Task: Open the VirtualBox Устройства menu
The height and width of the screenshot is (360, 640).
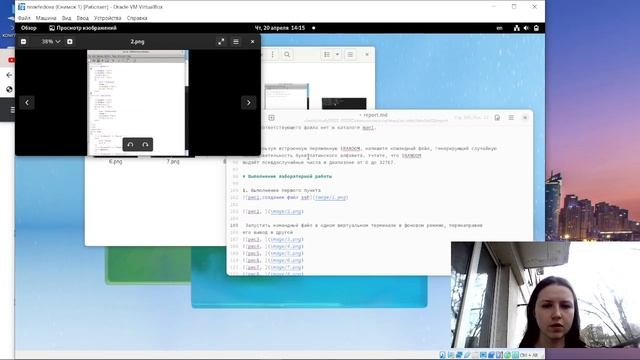Action: pos(107,18)
